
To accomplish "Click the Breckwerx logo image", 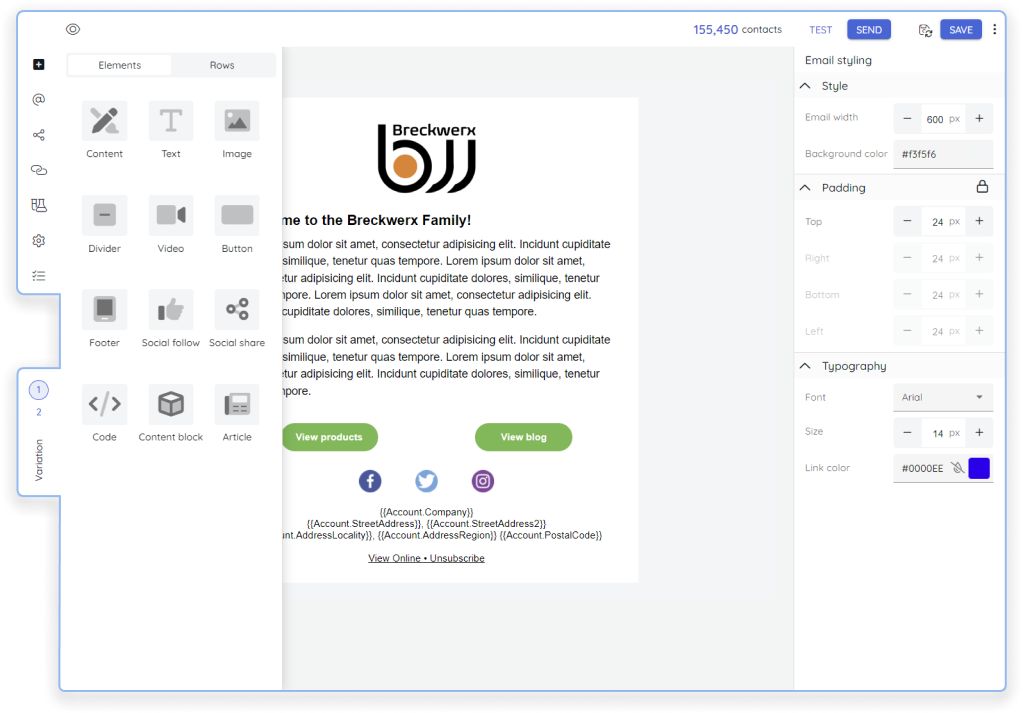I will [x=427, y=158].
